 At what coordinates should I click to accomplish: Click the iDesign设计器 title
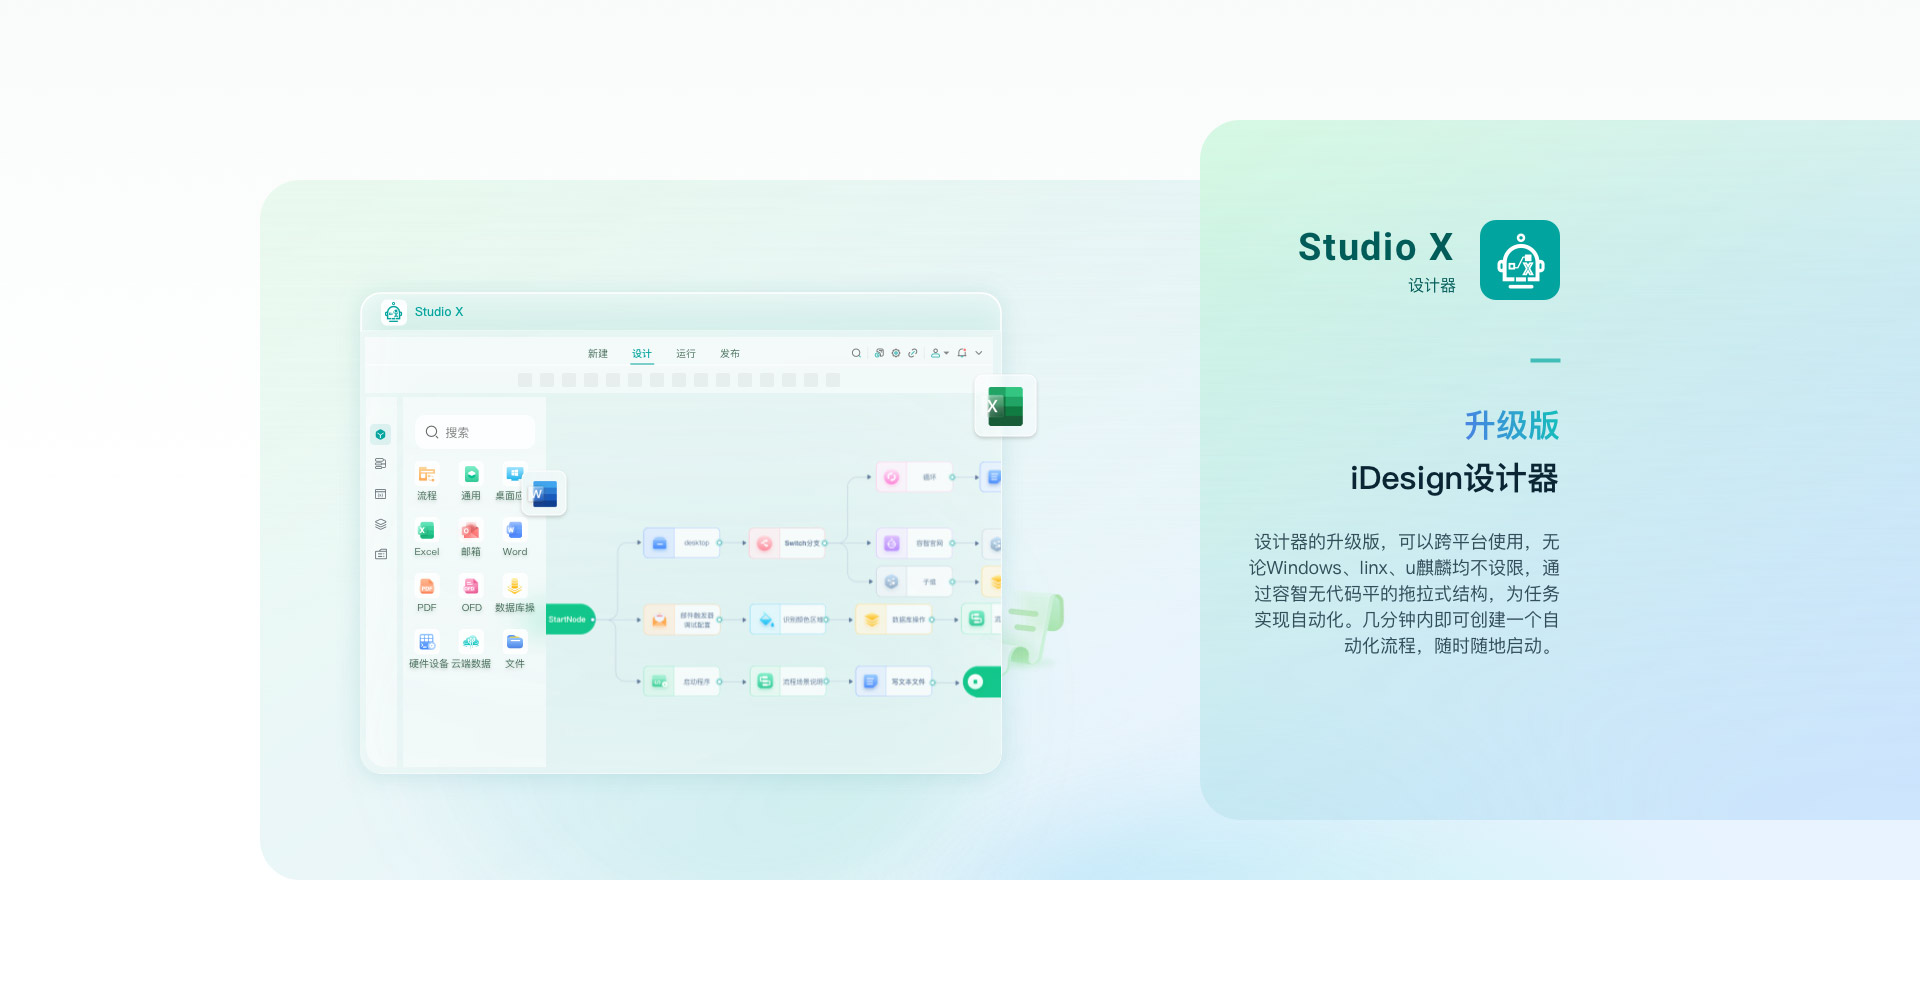pyautogui.click(x=1454, y=478)
